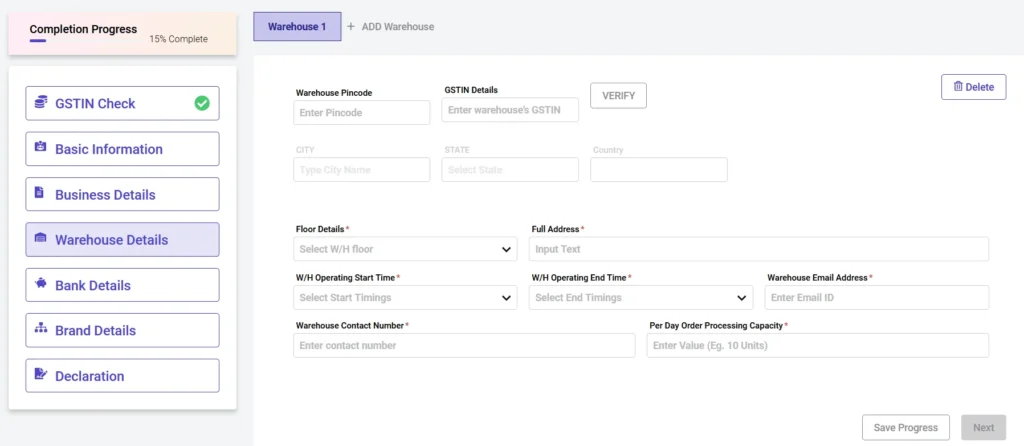Click the Bank Details piggy bank icon
This screenshot has height=446, width=1024.
tap(41, 284)
